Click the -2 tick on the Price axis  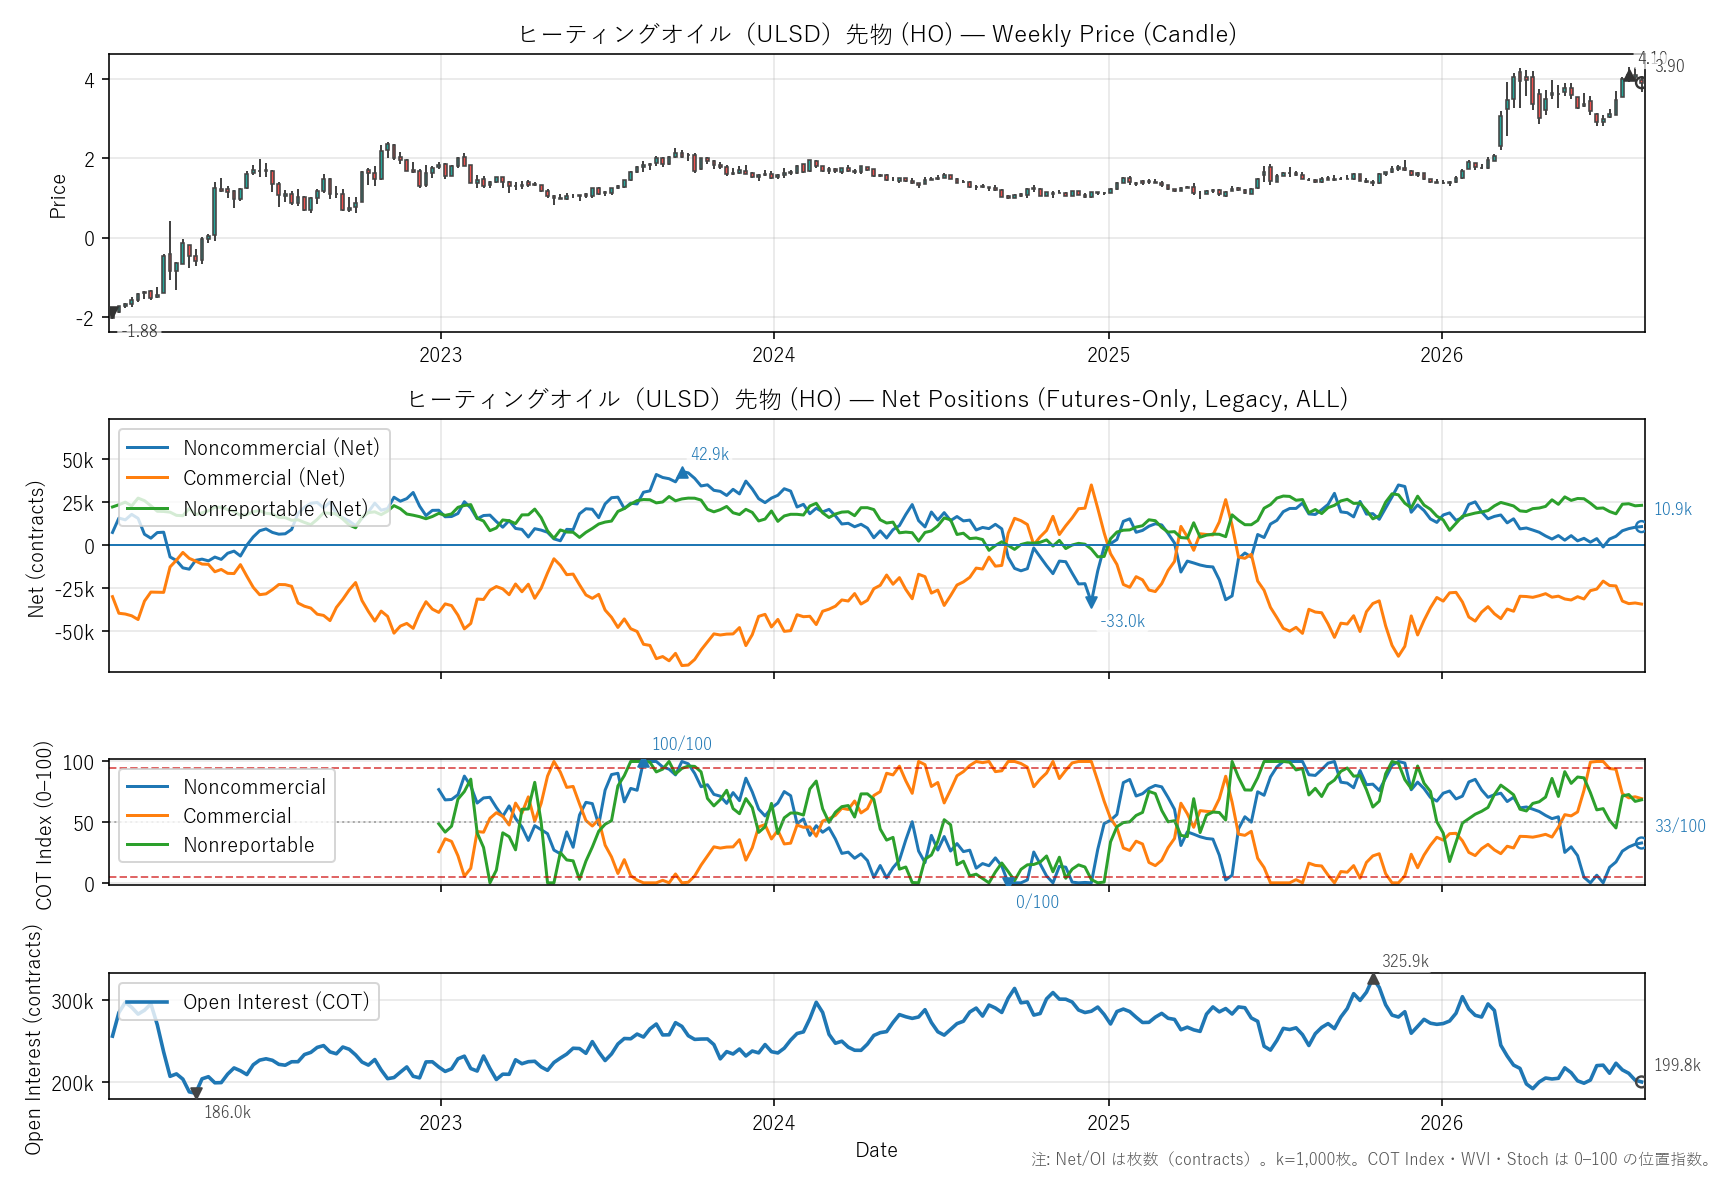[85, 319]
